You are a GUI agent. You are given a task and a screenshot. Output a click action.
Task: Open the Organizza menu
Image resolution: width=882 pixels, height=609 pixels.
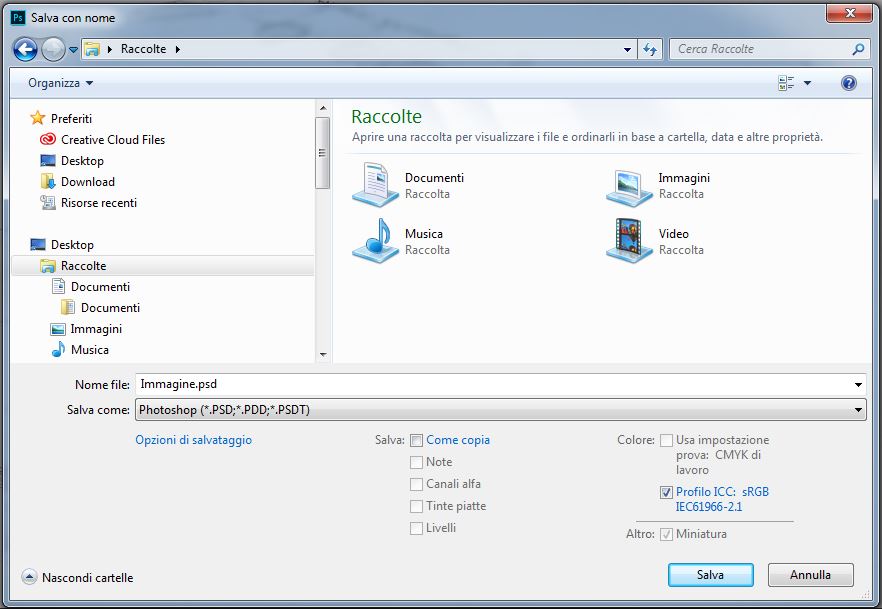[60, 83]
